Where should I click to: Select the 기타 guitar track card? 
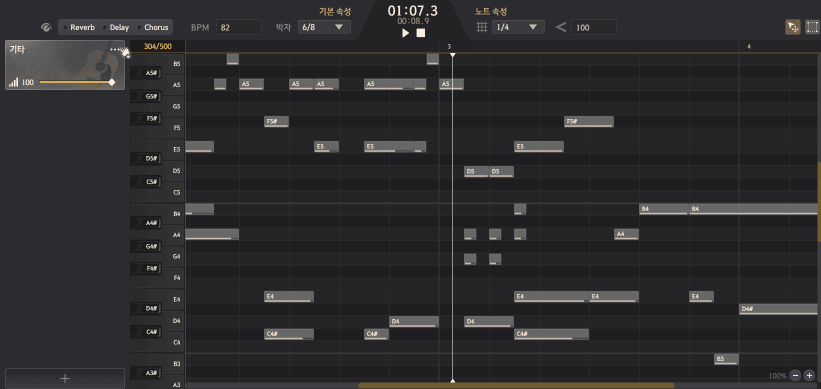click(65, 65)
